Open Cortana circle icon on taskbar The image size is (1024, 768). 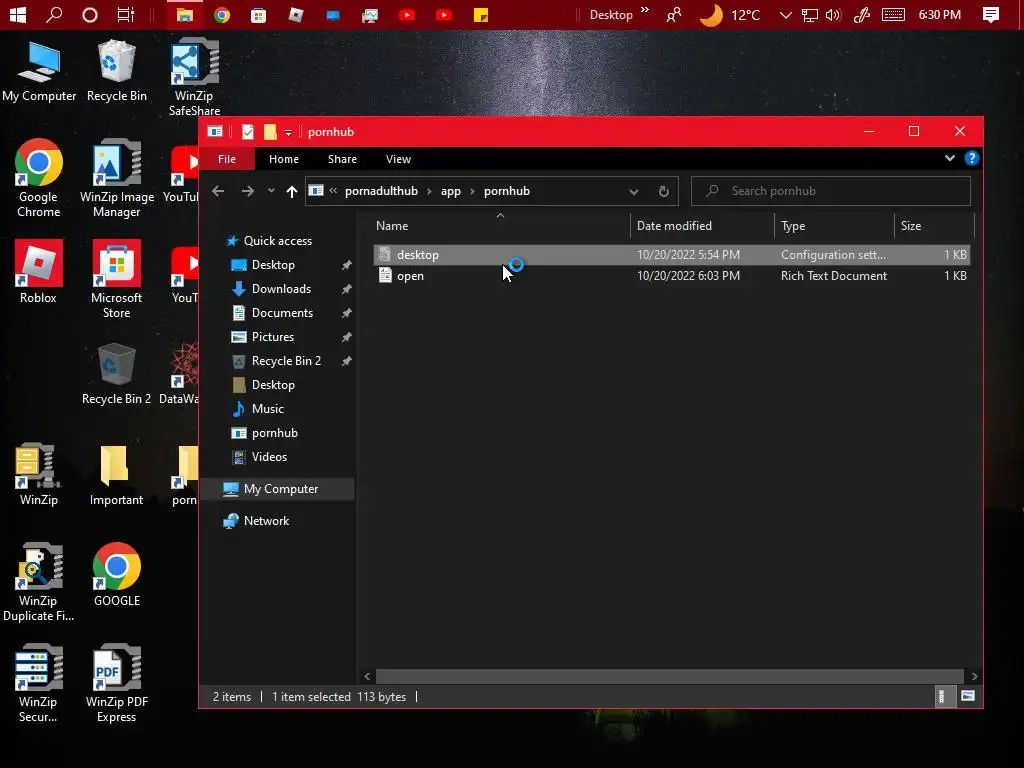point(89,14)
